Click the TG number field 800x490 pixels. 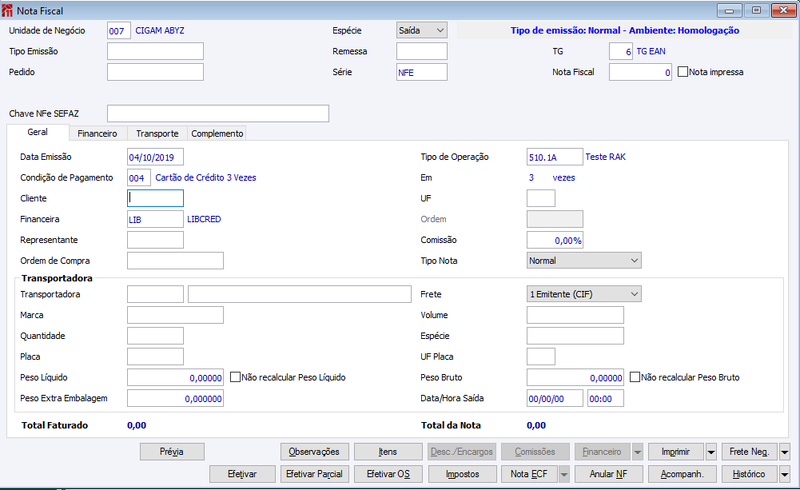click(x=621, y=52)
